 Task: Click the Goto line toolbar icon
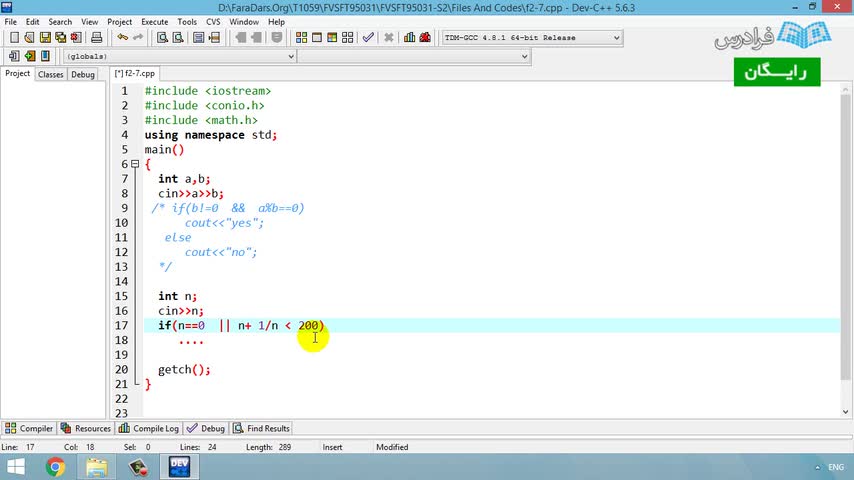pos(215,38)
